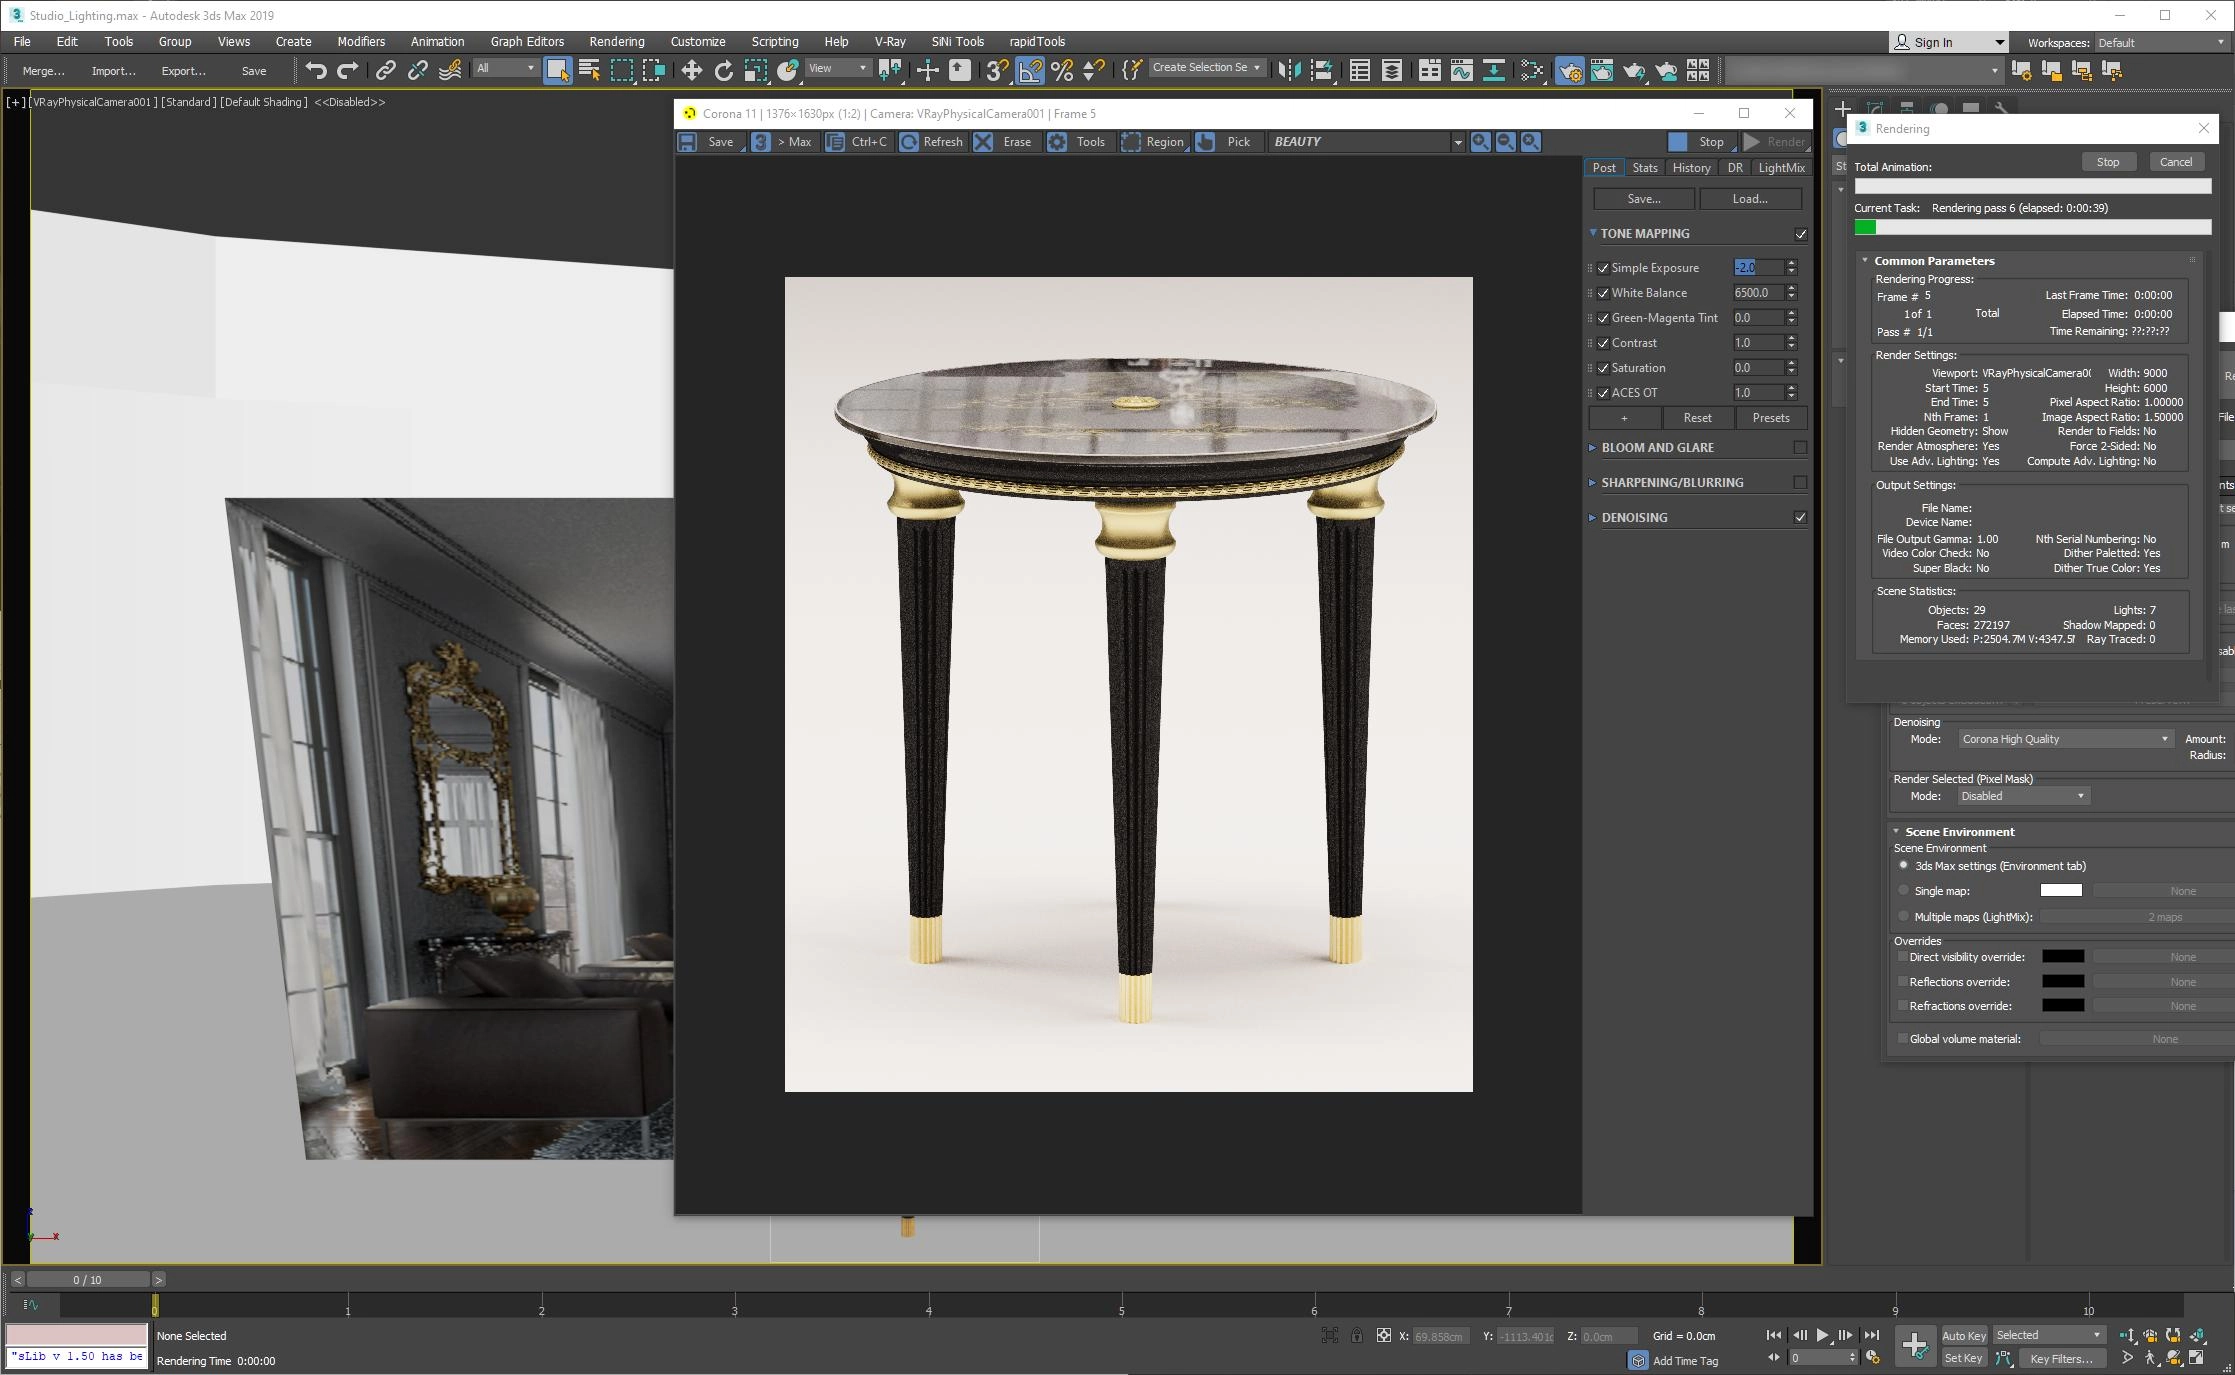Open the Rendering menu
The width and height of the screenshot is (2235, 1375).
point(616,41)
